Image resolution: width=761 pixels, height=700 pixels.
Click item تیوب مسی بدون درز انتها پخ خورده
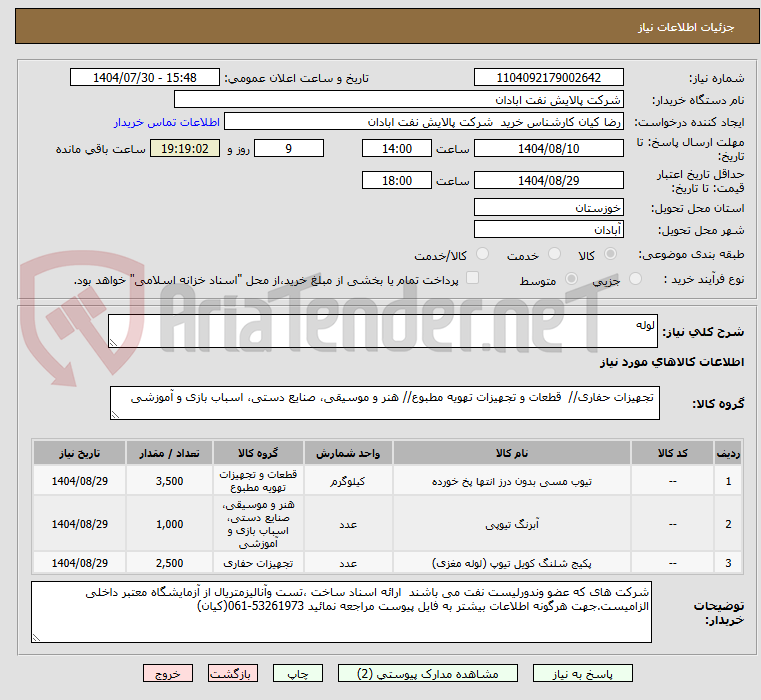click(x=512, y=482)
